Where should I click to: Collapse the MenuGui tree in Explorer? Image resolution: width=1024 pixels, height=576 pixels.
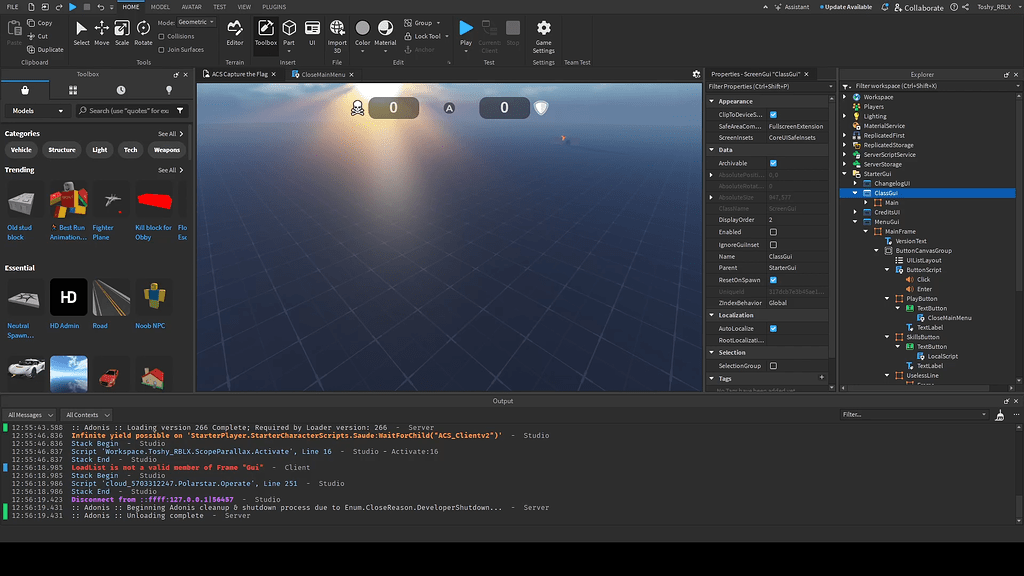[857, 221]
